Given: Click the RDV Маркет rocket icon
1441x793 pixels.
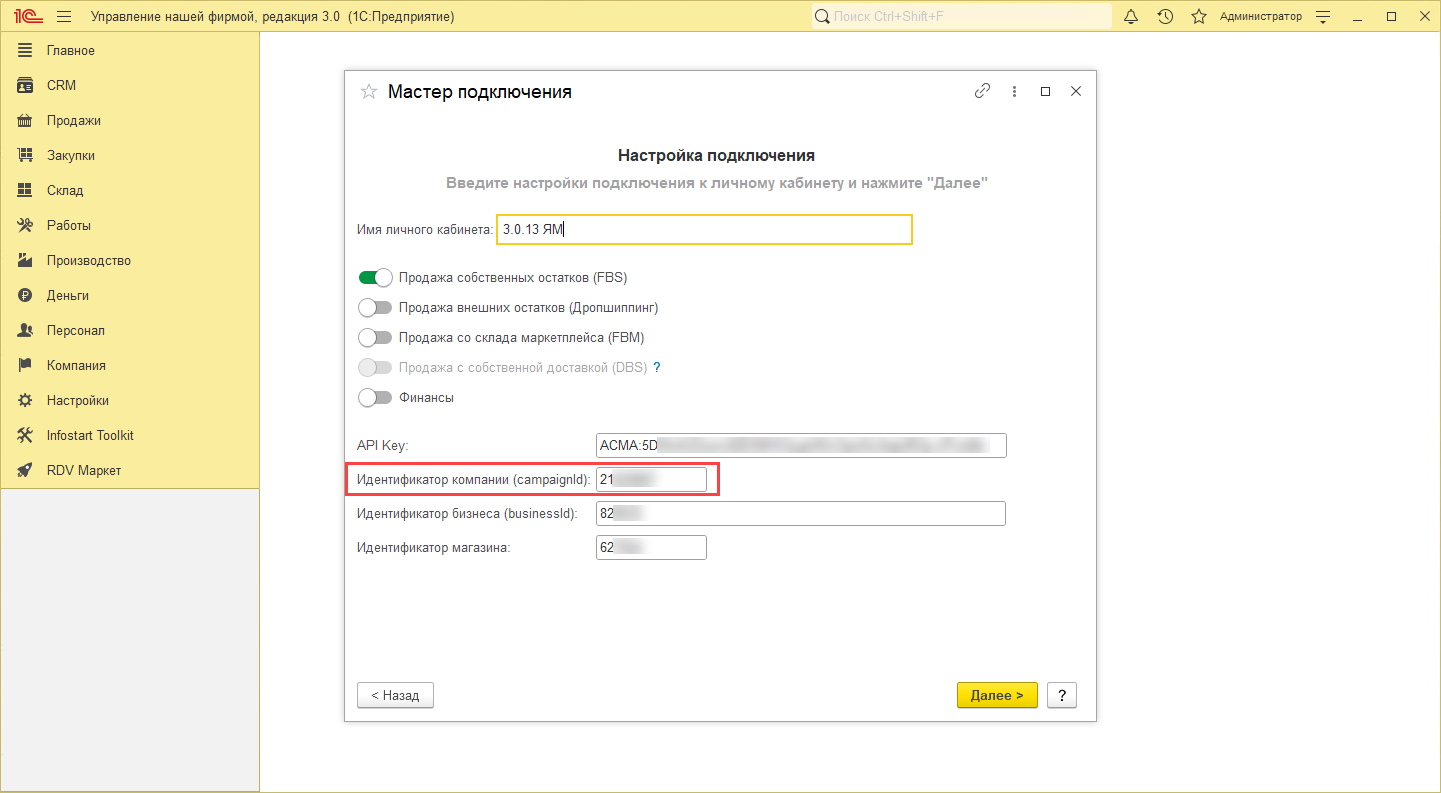Looking at the screenshot, I should (26, 470).
